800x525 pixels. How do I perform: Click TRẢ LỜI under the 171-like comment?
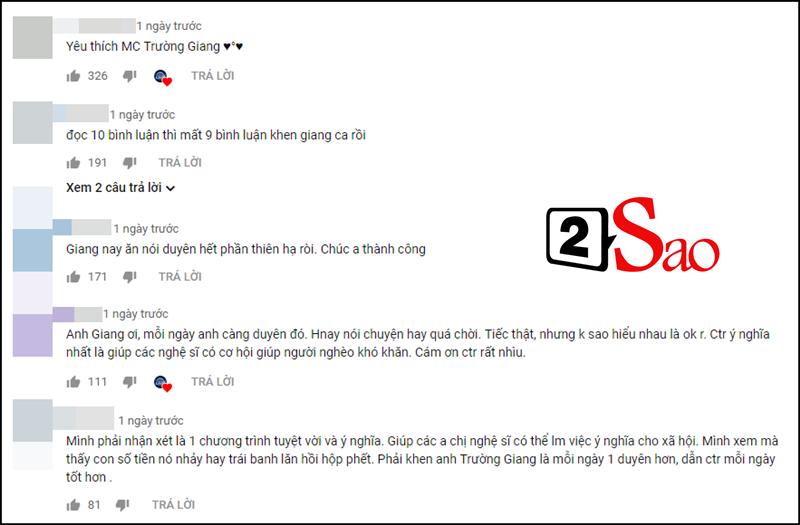(x=180, y=277)
